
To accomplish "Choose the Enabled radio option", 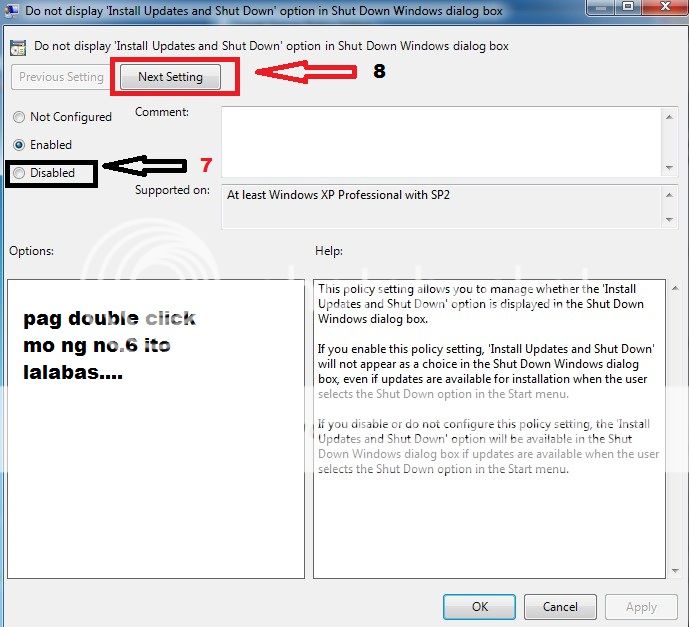I will (x=19, y=145).
